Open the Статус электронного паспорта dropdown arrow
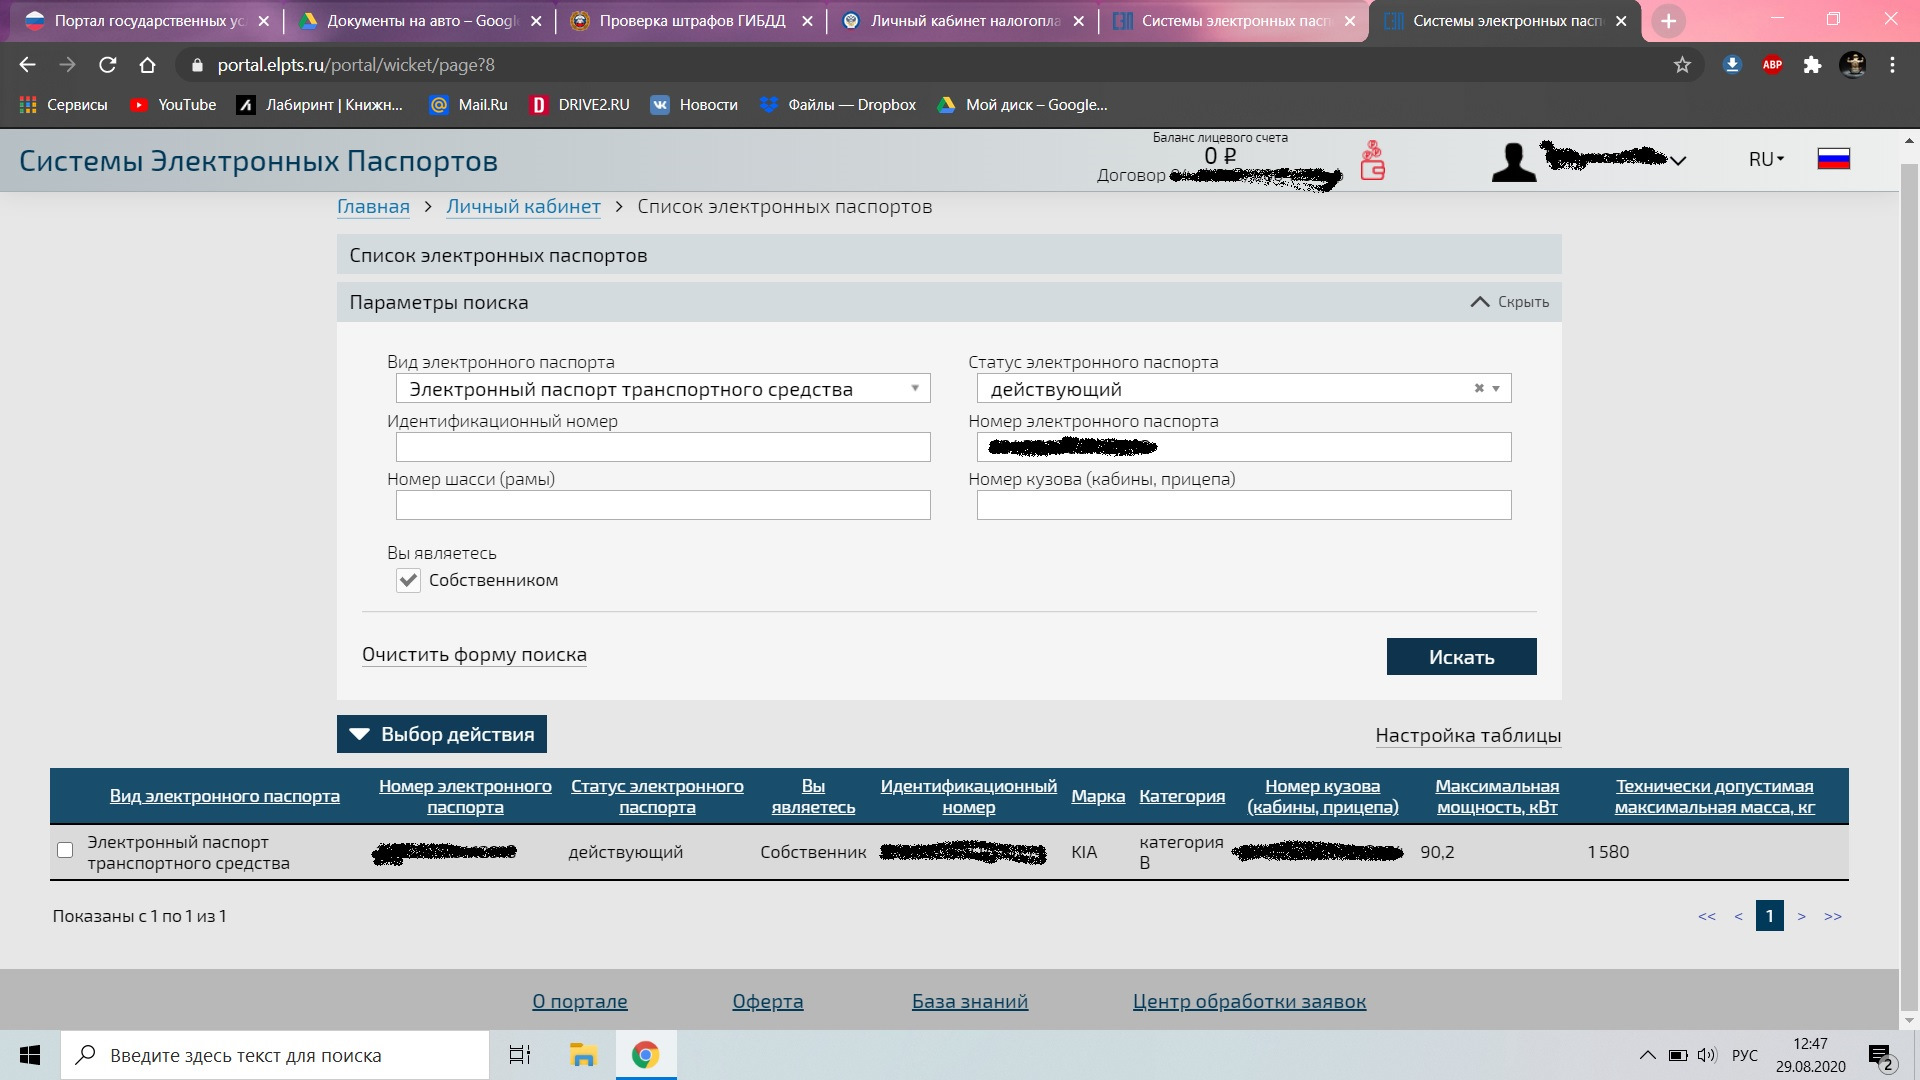 tap(1496, 388)
